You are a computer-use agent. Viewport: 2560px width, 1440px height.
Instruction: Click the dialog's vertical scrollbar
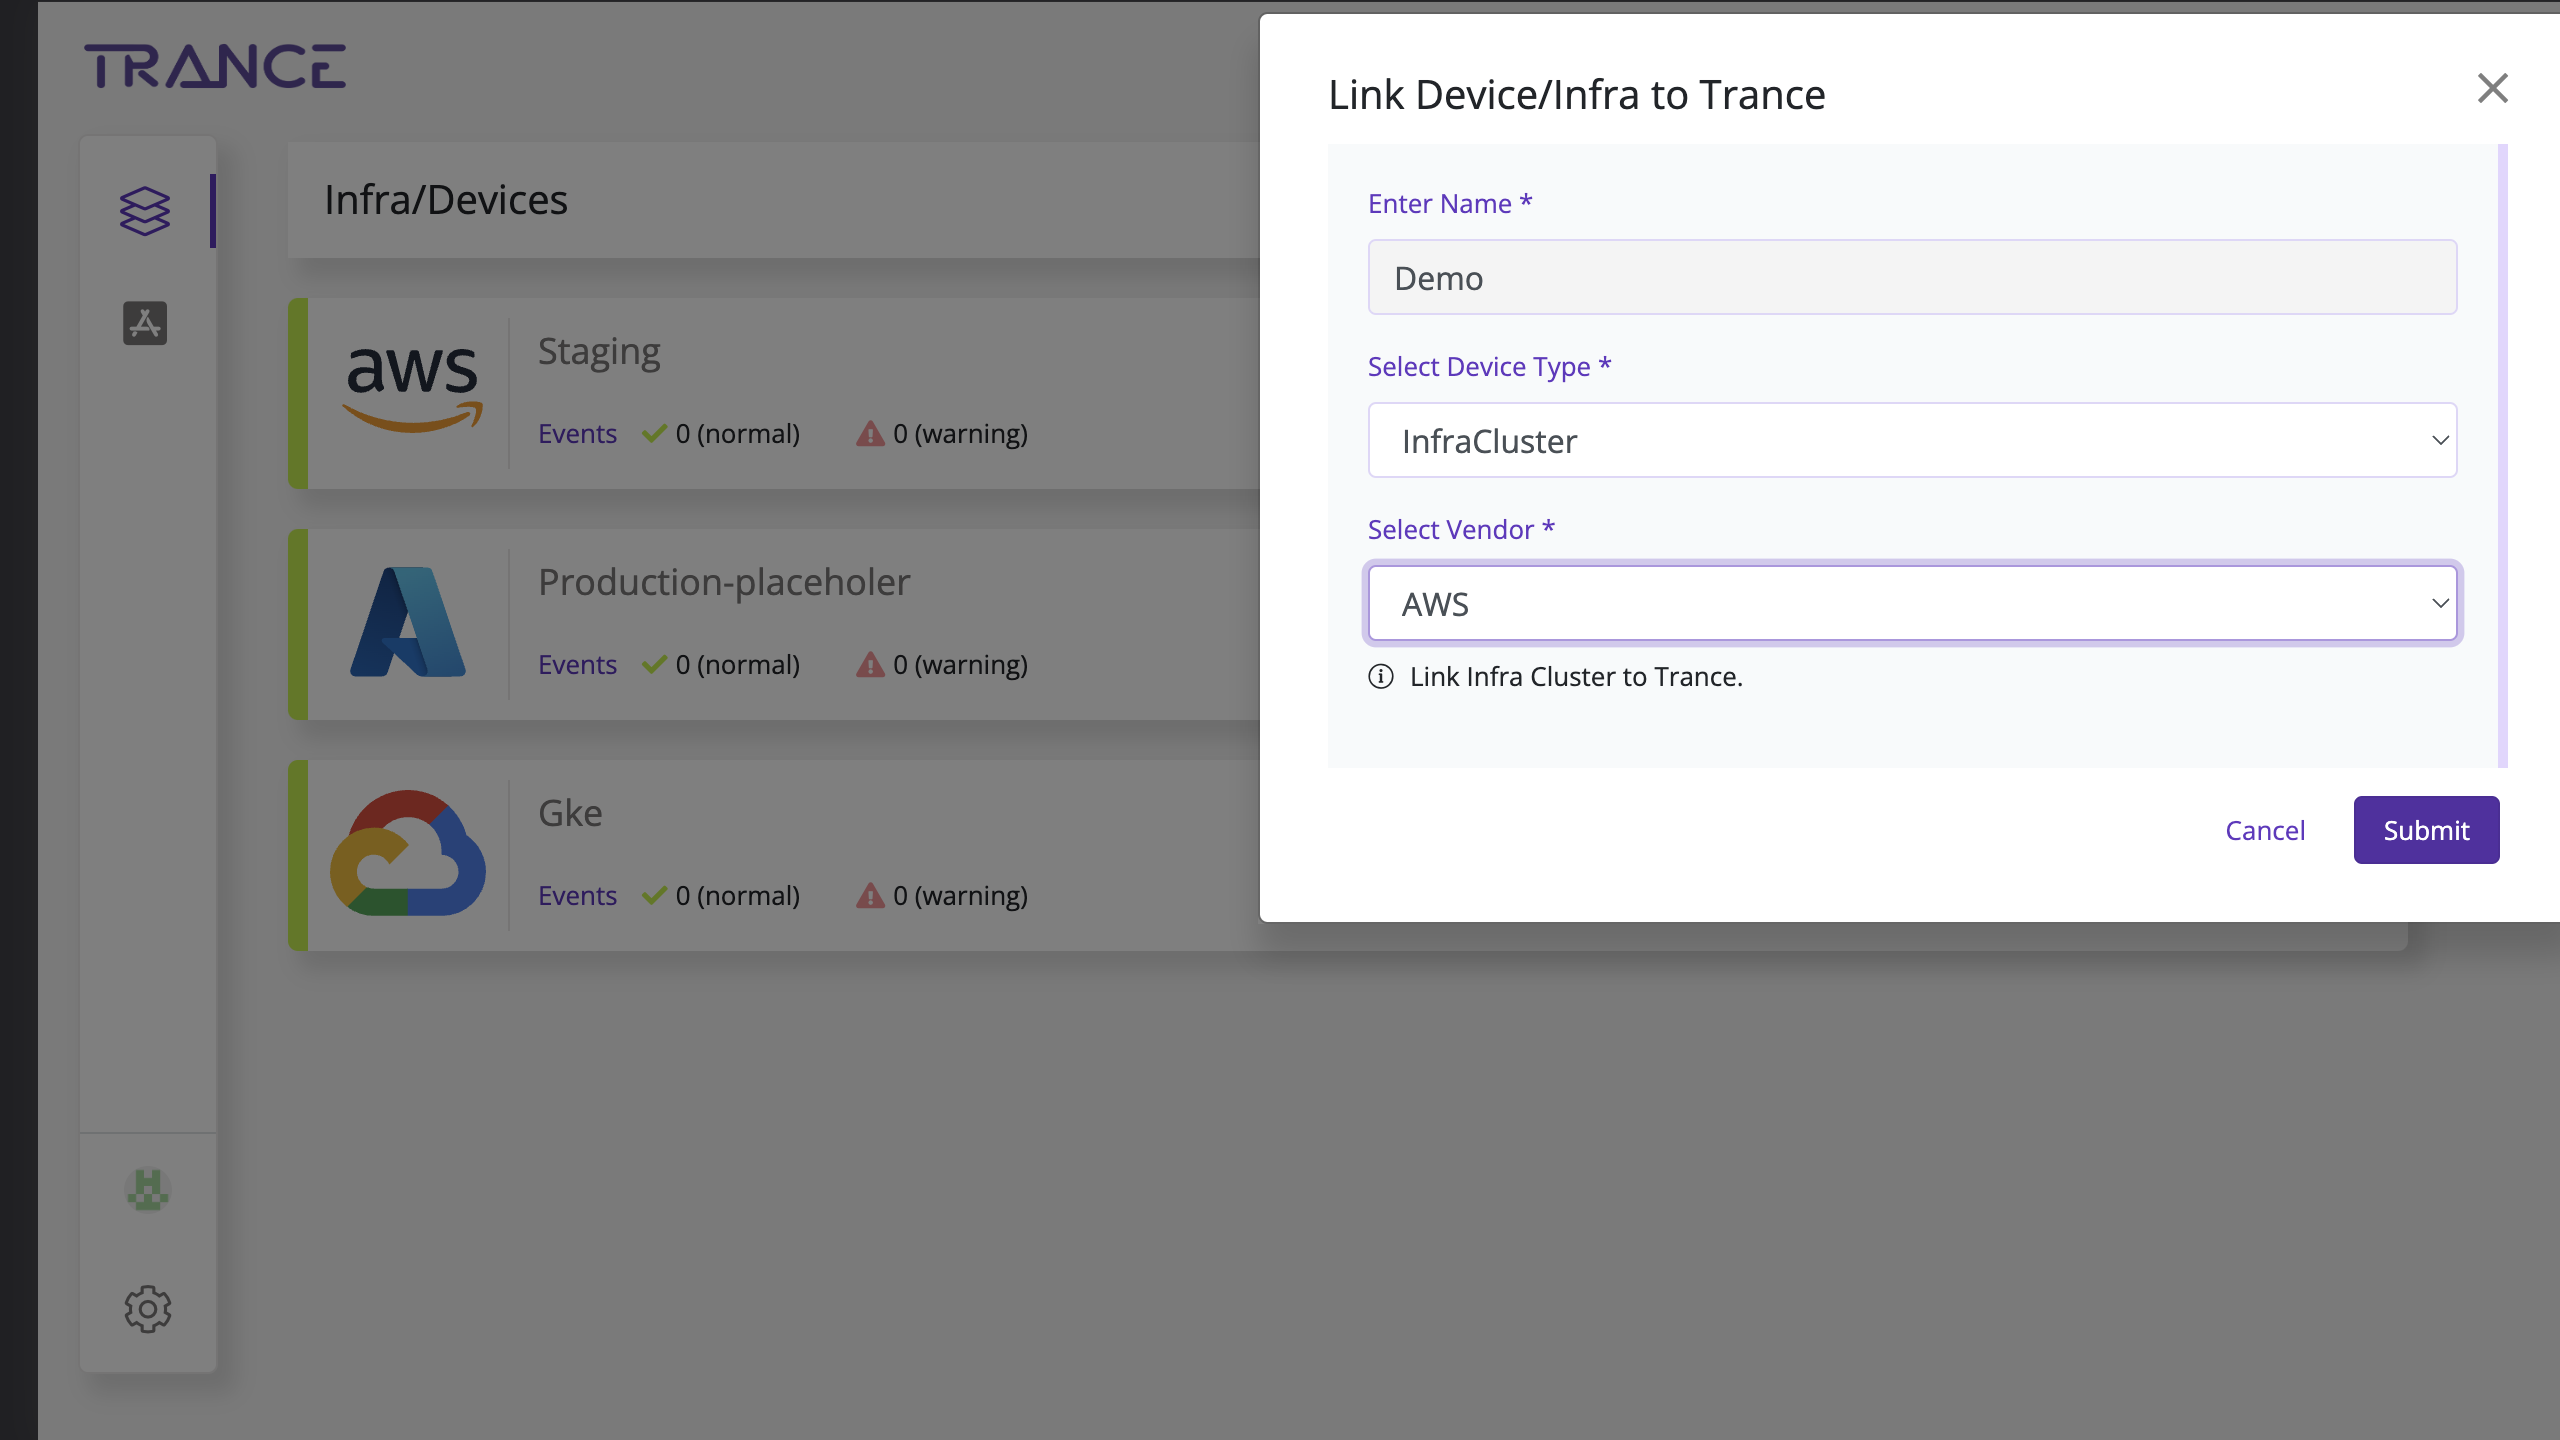tap(2502, 456)
